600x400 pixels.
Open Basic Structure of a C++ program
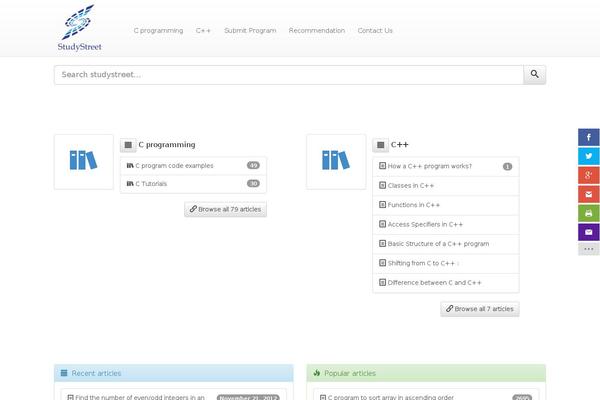[x=438, y=244]
